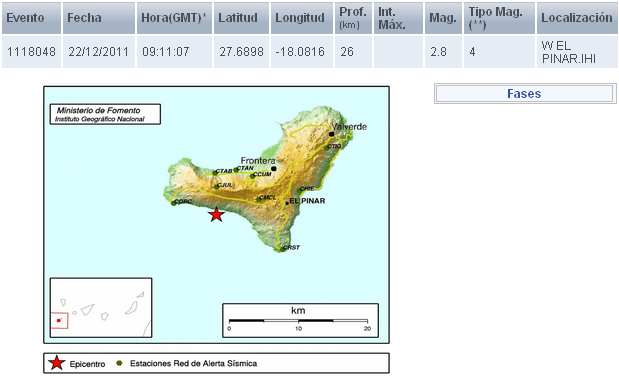Click the Localización column header
The image size is (619, 377).
577,18
